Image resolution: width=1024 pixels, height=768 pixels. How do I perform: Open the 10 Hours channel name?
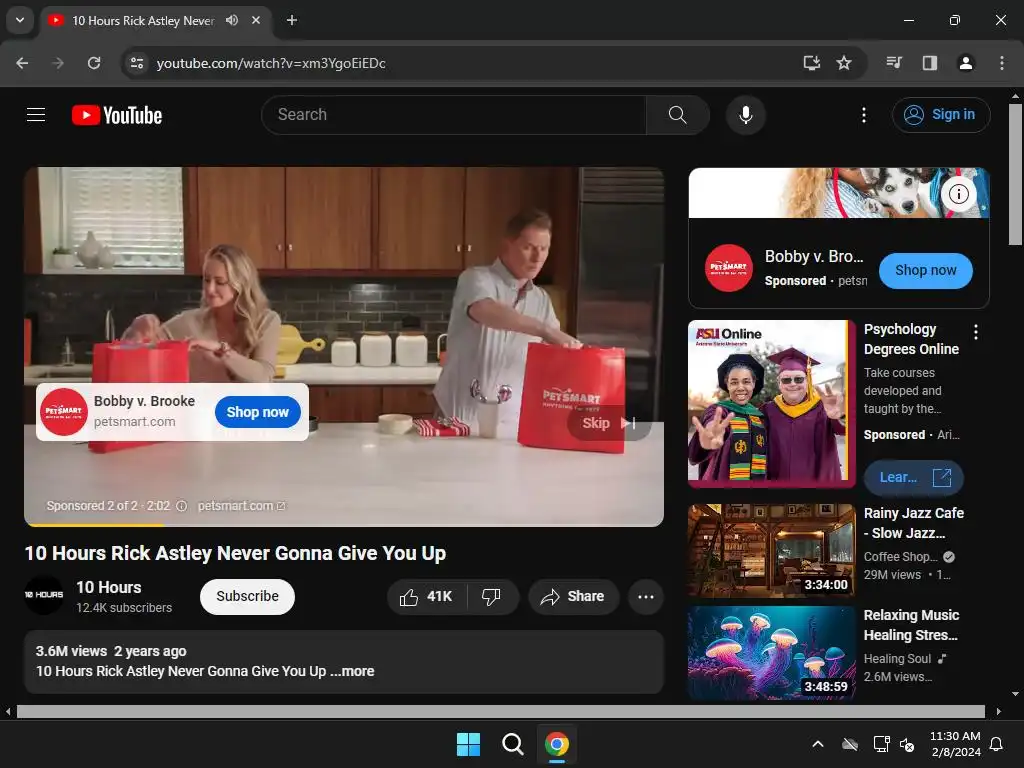[x=108, y=587]
